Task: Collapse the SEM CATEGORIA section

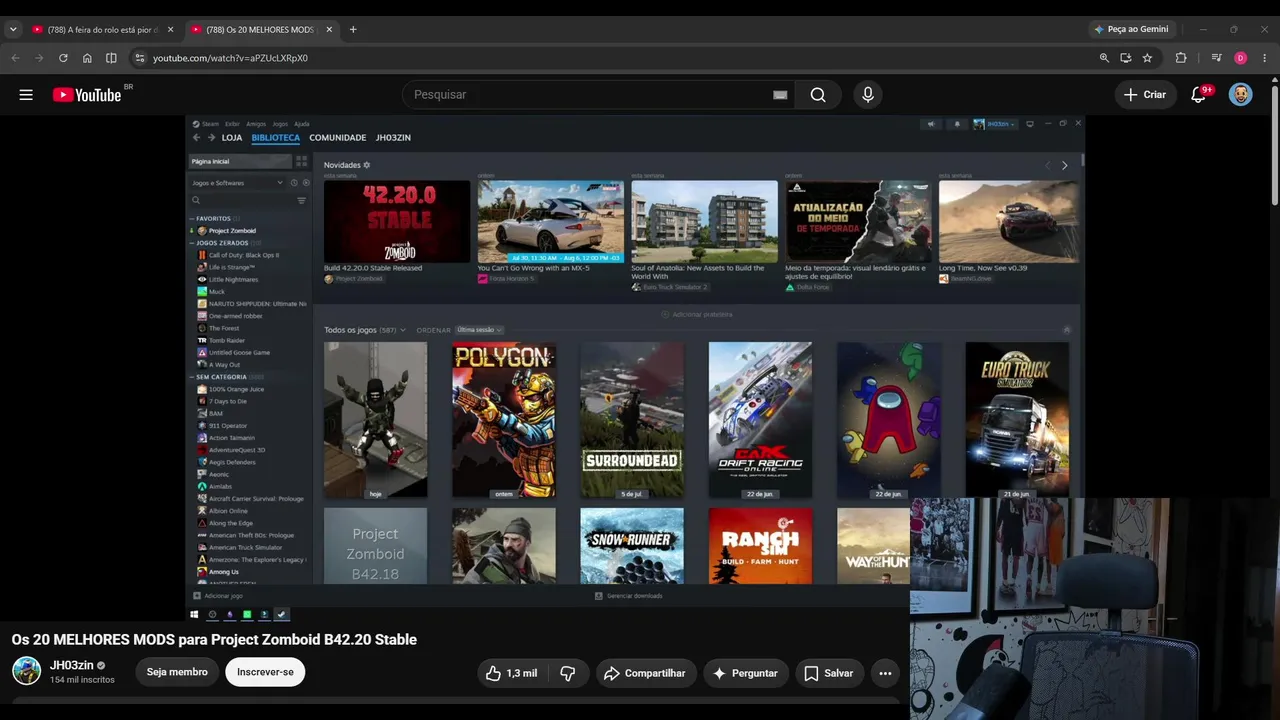Action: 192,377
